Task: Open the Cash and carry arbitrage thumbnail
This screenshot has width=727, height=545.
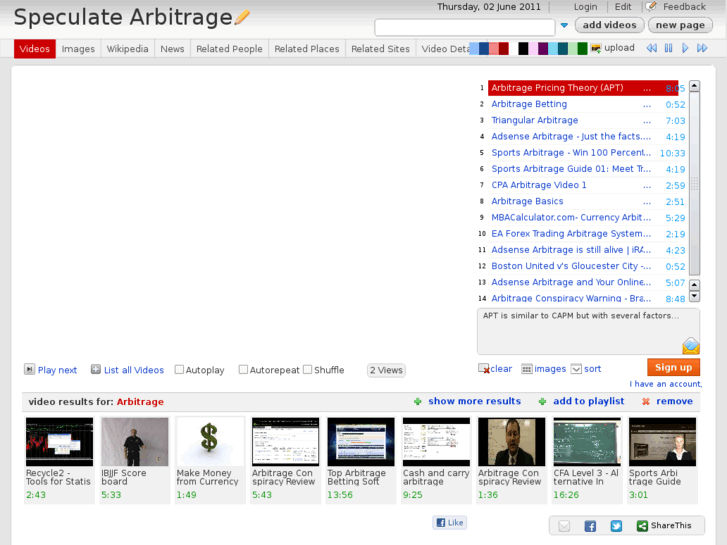Action: tap(436, 442)
